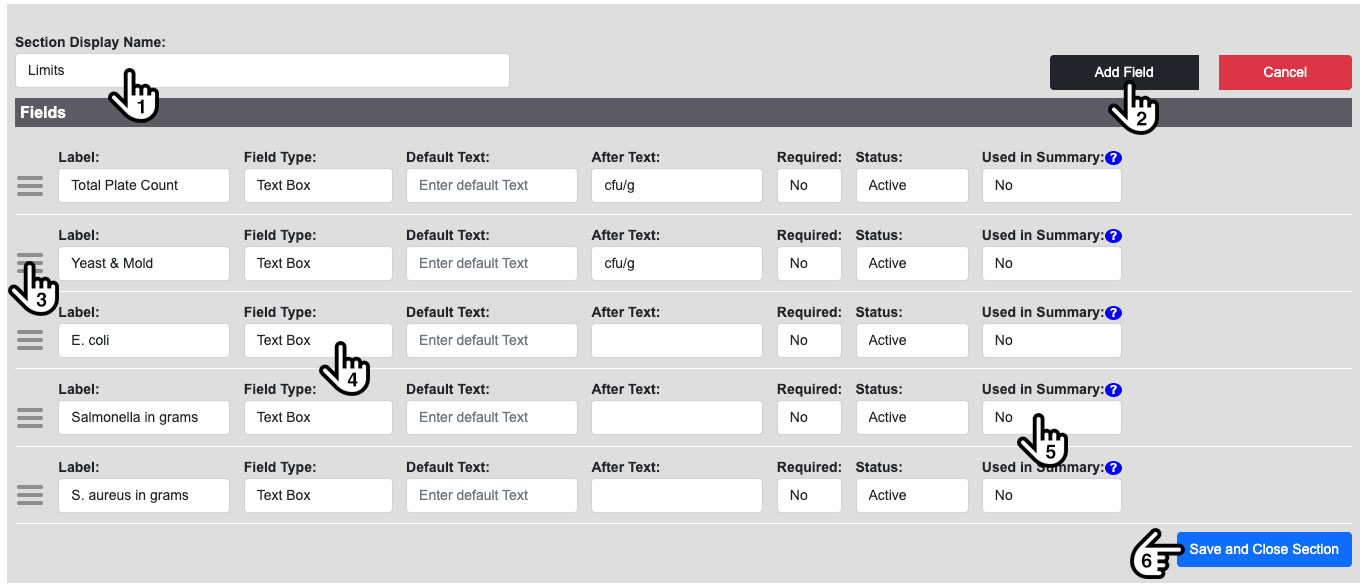Click drag handle icon for Total Plate Count row
Viewport: 1367px width, 588px height.
(x=30, y=186)
